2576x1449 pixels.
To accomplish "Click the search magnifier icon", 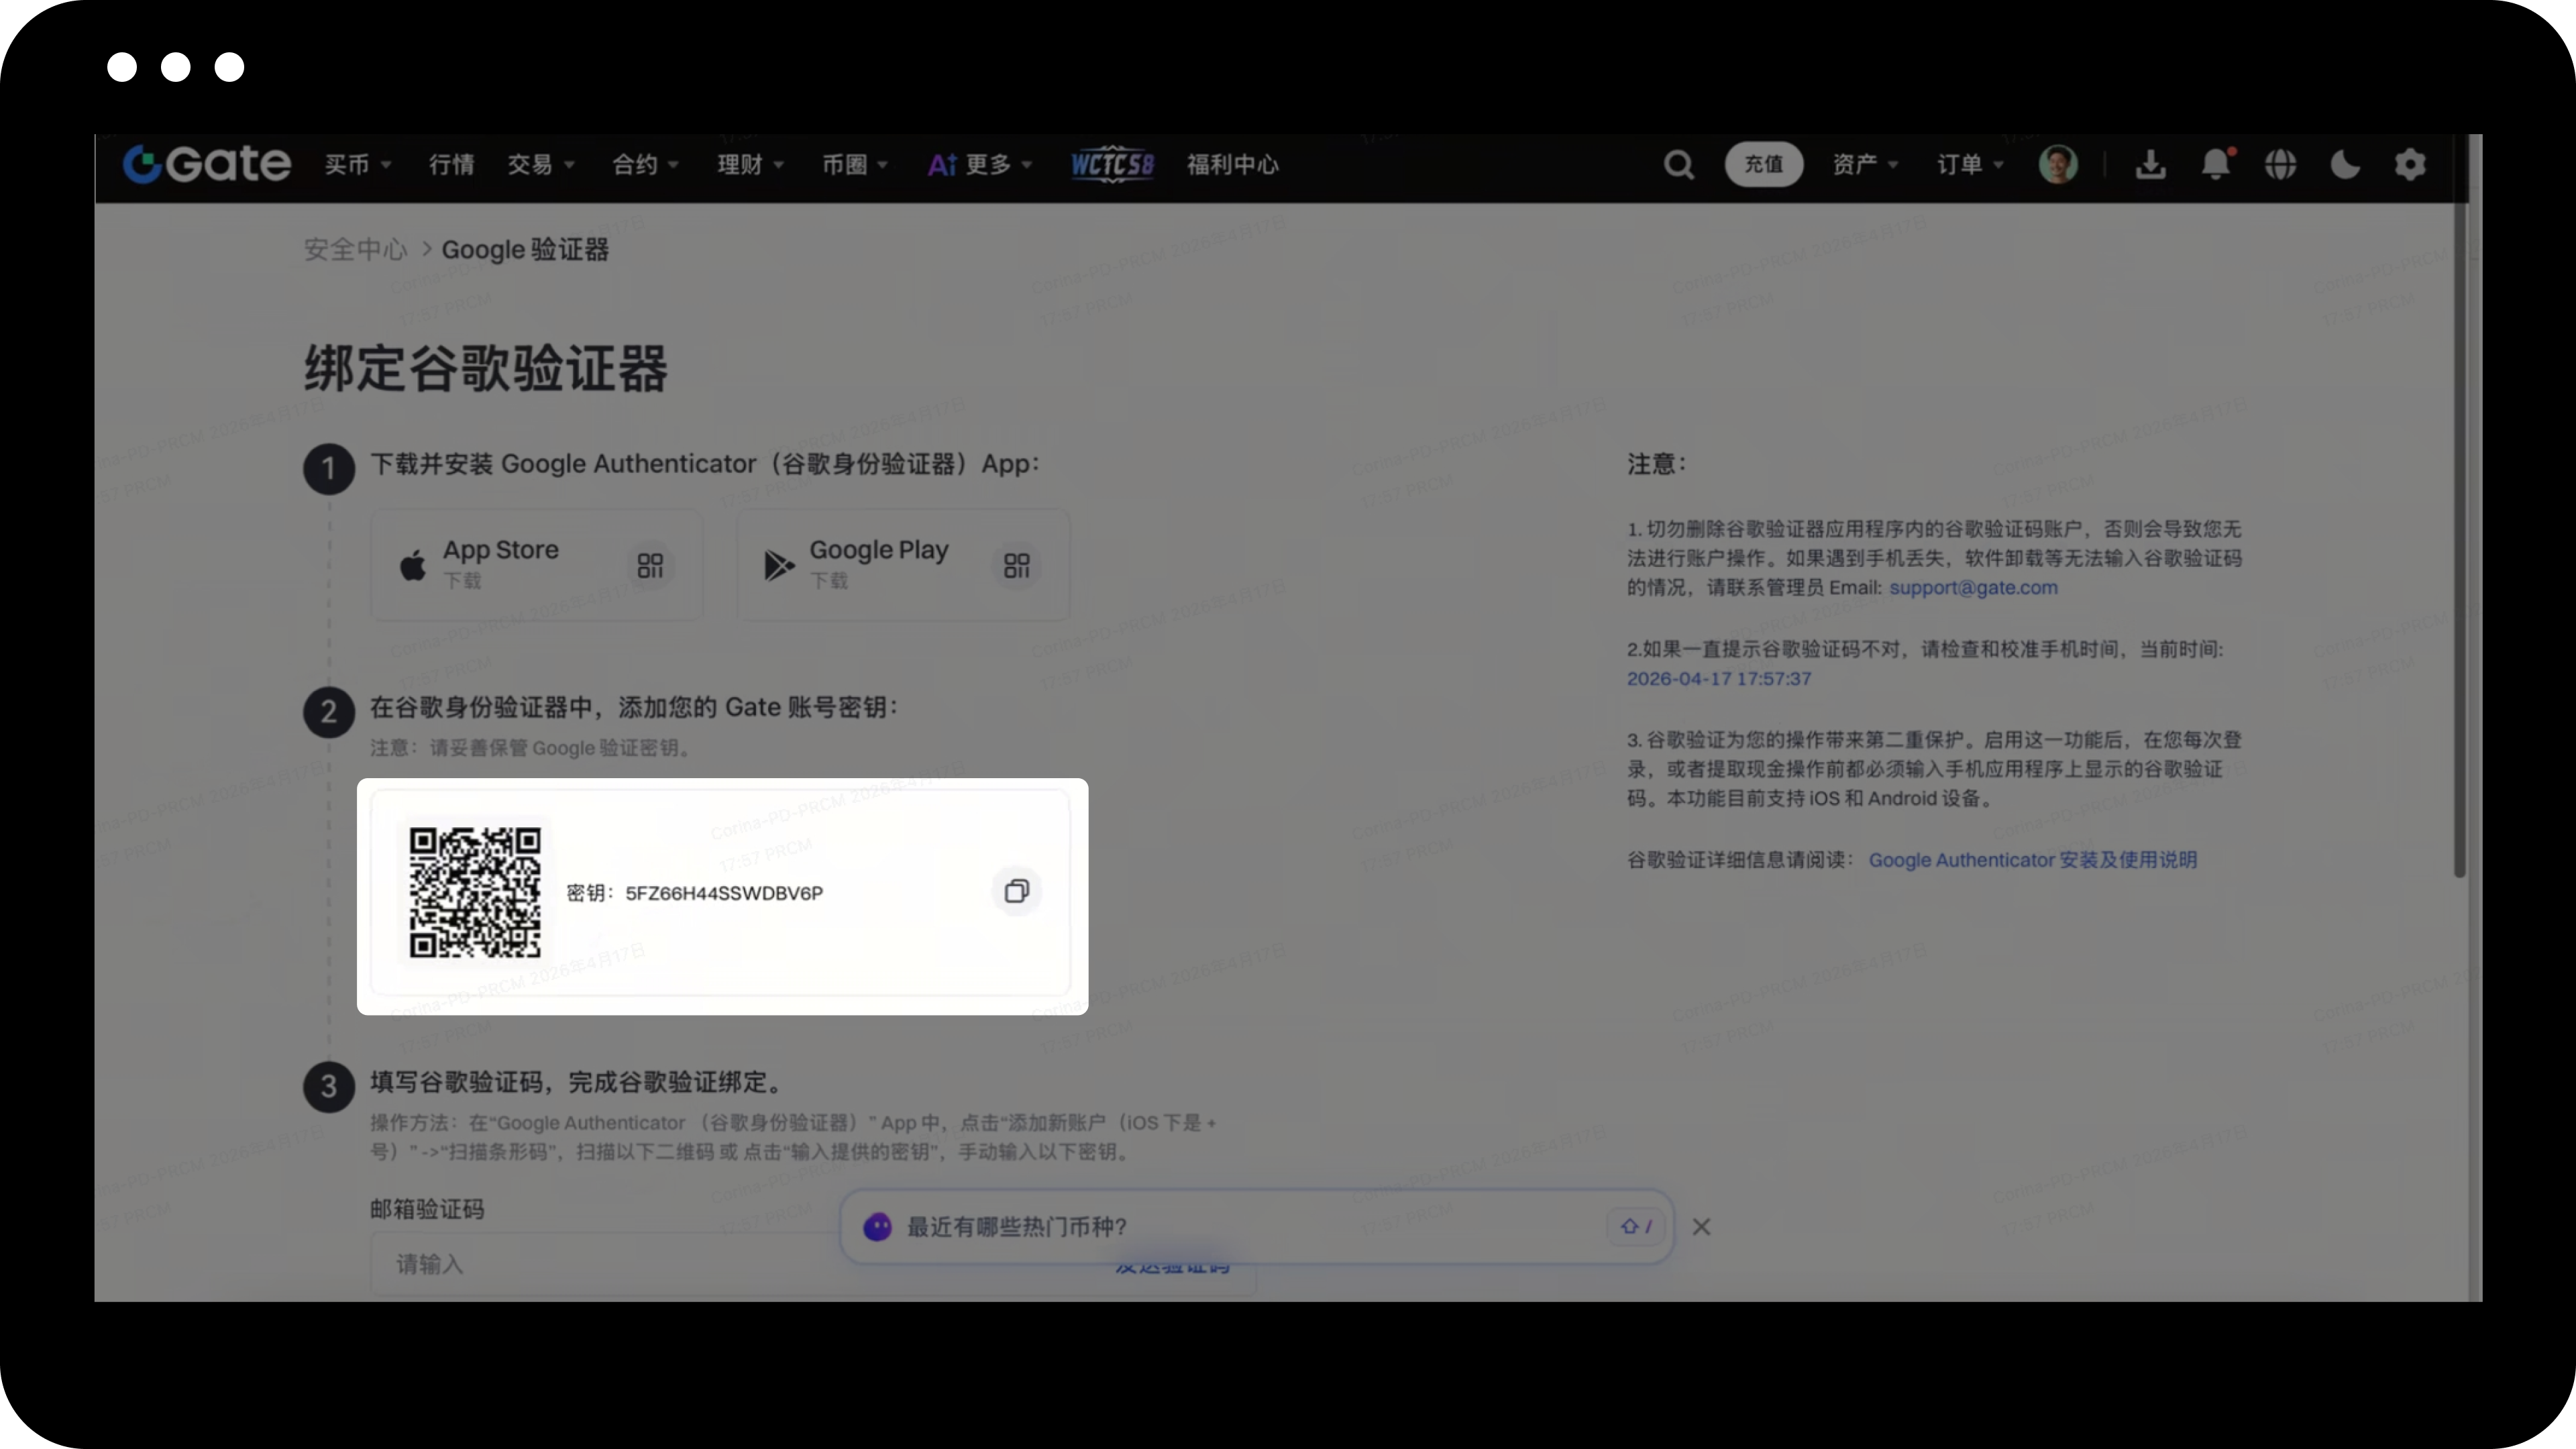I will (1678, 165).
